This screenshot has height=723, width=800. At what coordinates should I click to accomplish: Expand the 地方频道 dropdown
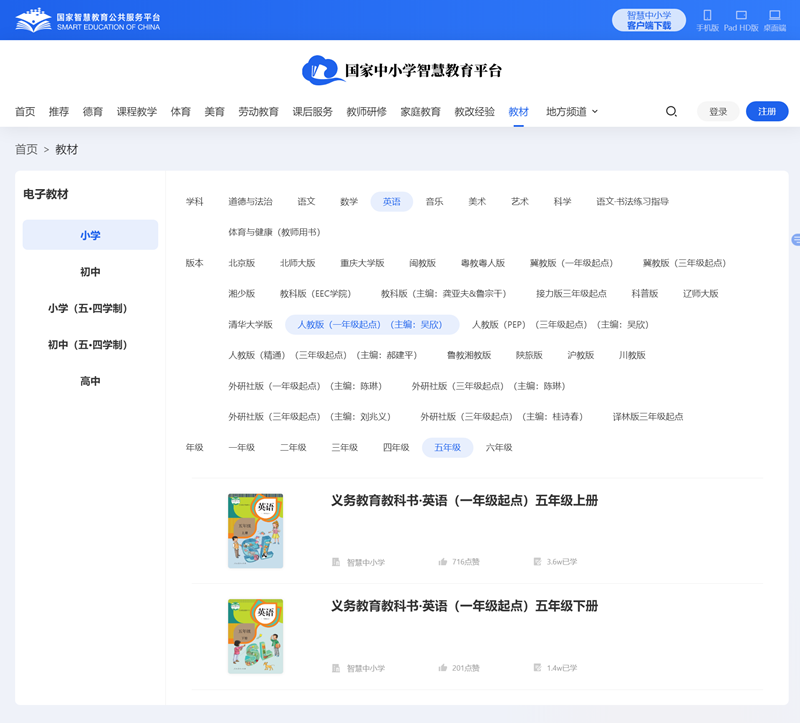(x=572, y=112)
